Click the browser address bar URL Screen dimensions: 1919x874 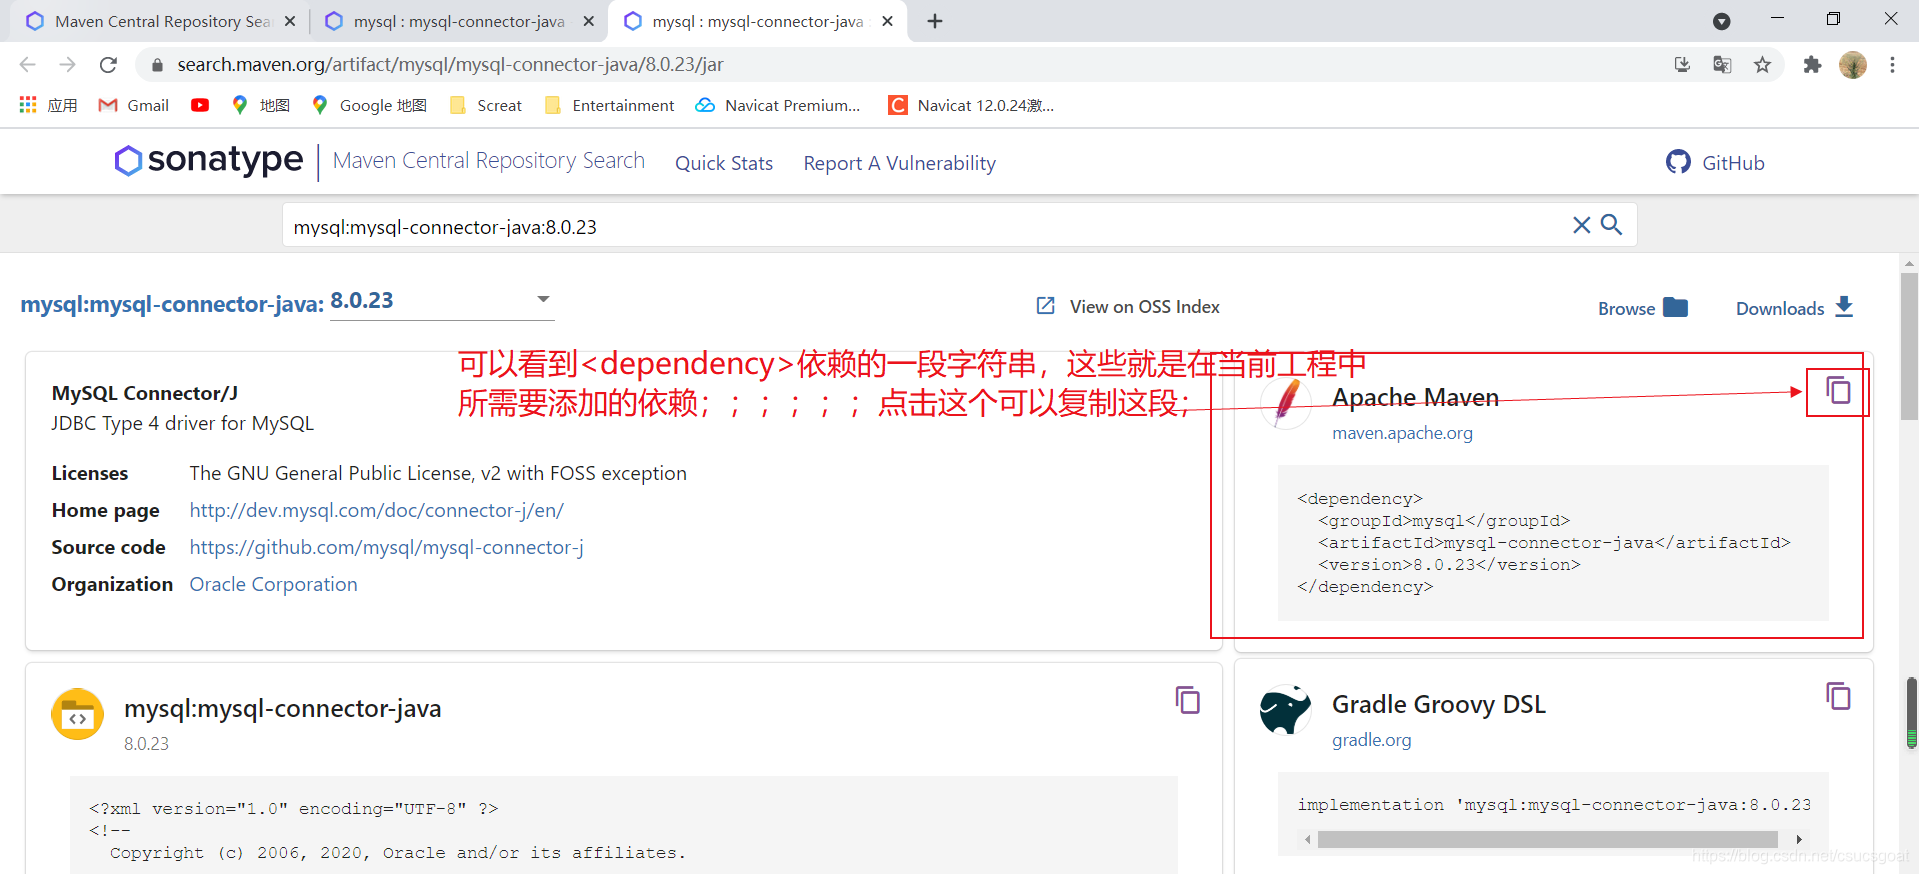tap(450, 65)
